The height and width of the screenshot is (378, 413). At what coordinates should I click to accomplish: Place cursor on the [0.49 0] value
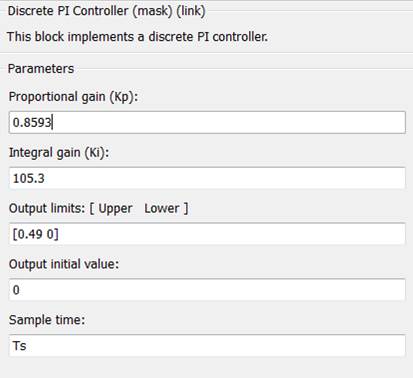[x=35, y=234]
